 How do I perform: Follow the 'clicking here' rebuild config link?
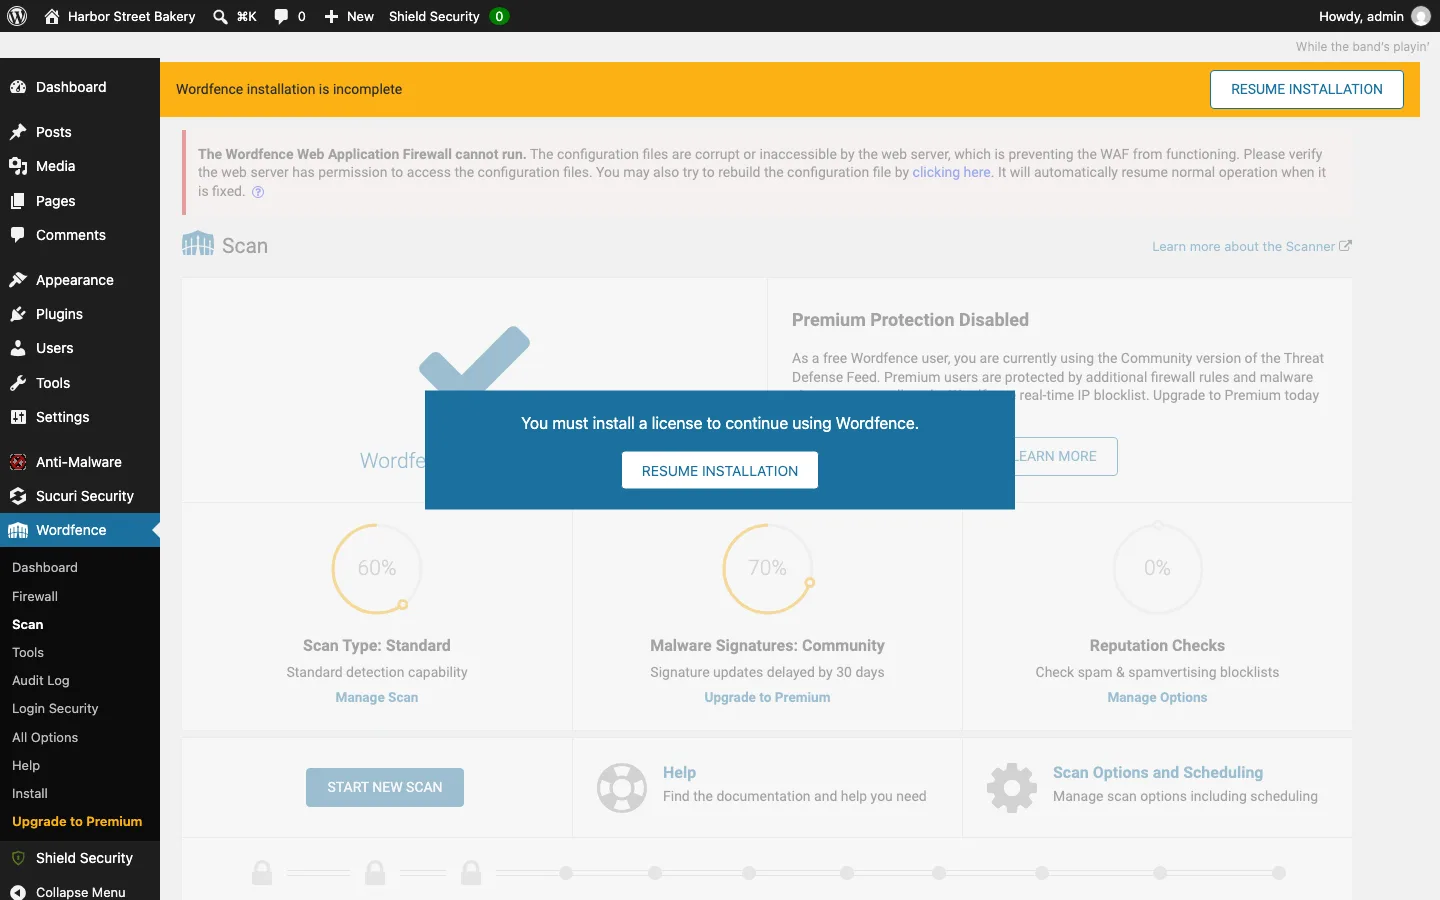pyautogui.click(x=951, y=172)
